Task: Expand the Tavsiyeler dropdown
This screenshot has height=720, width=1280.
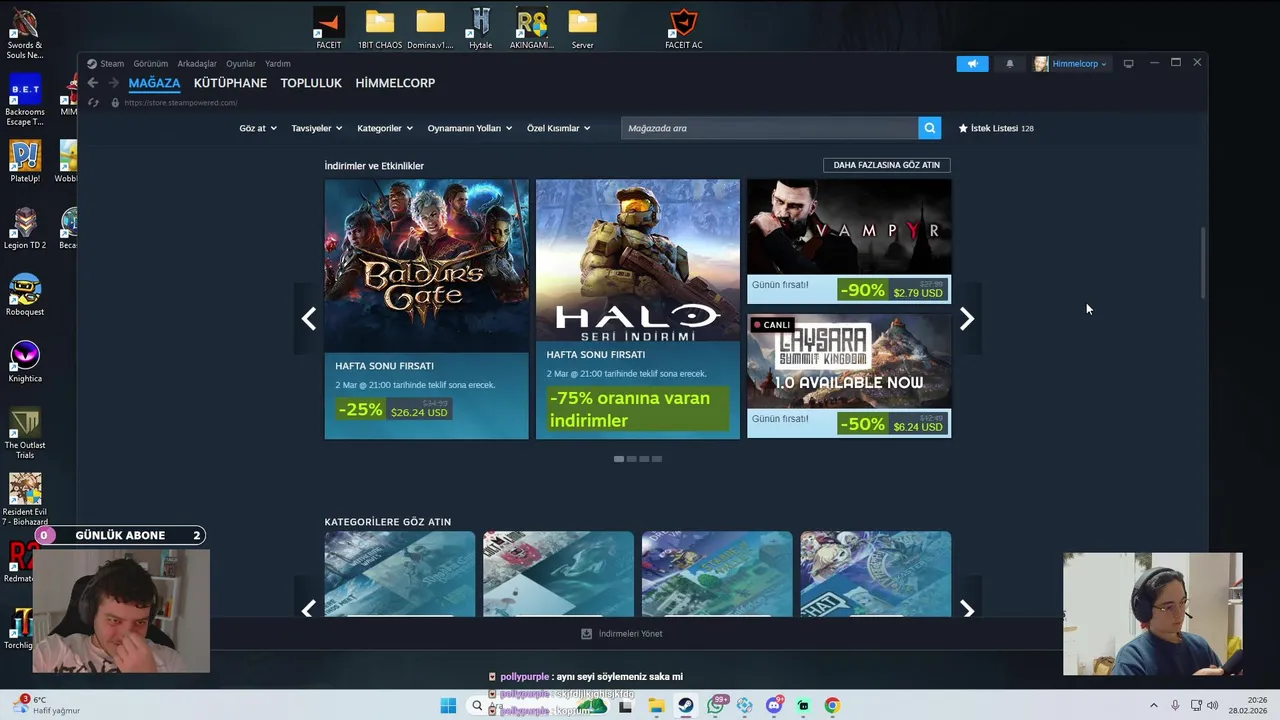Action: coord(317,128)
